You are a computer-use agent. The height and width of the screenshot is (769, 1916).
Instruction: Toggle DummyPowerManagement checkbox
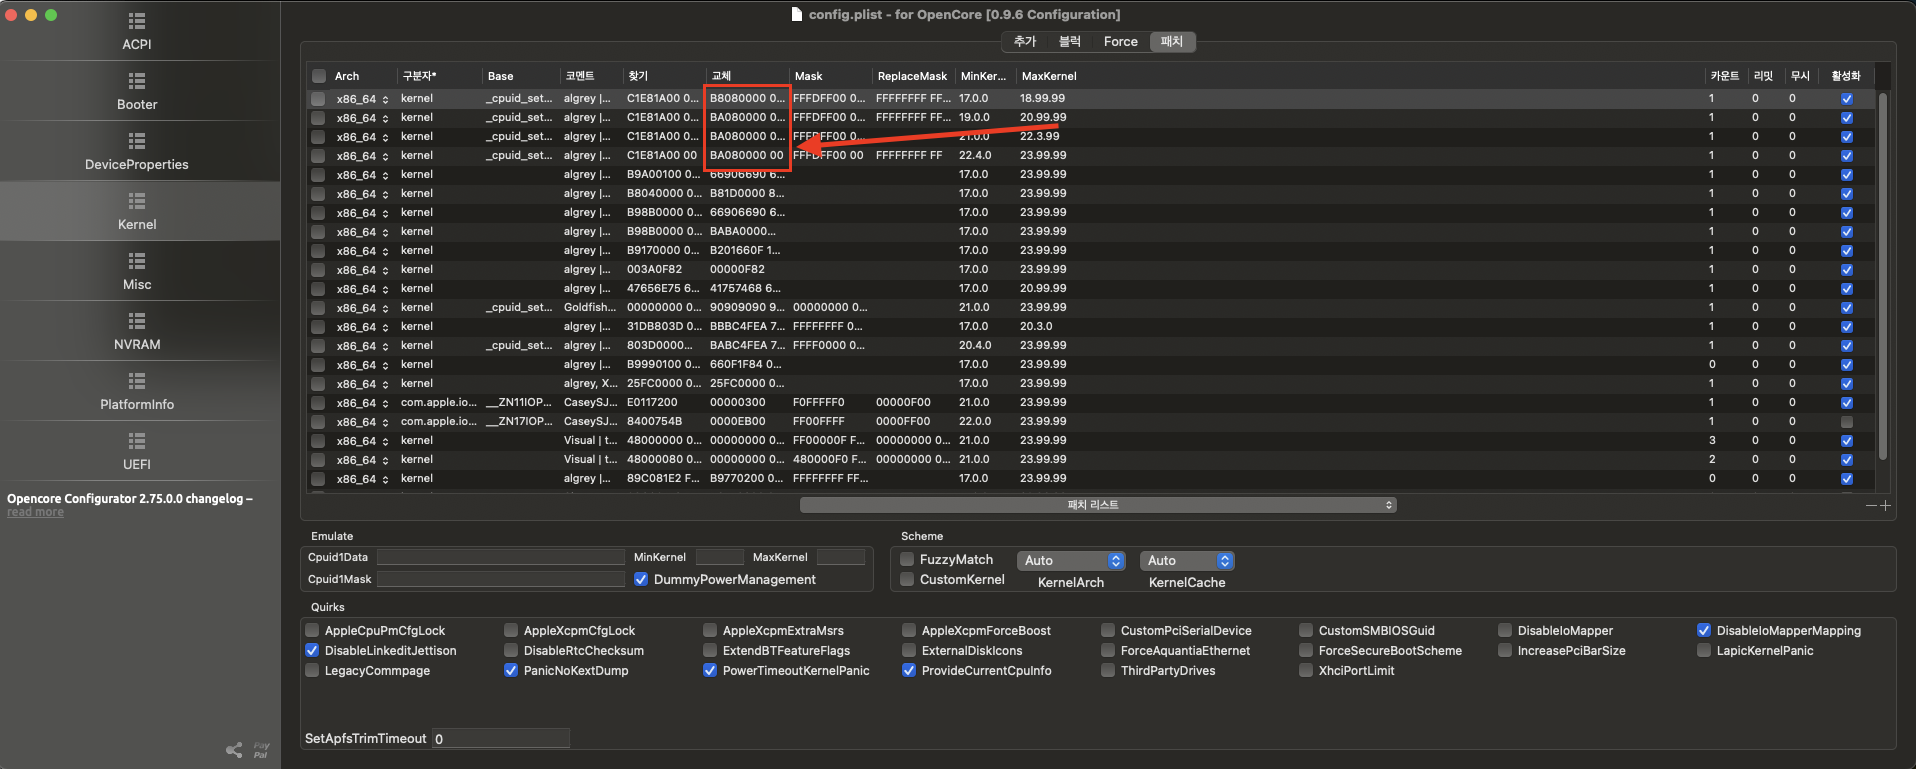click(x=641, y=579)
